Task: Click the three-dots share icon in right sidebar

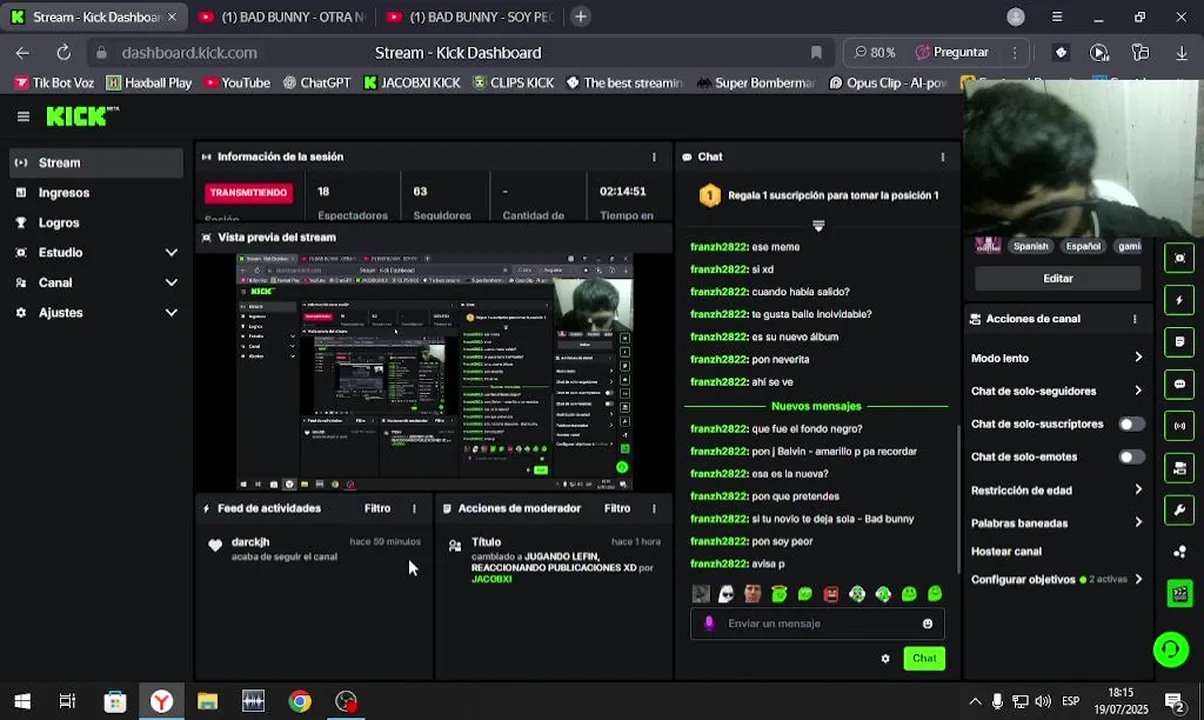Action: point(1180,552)
